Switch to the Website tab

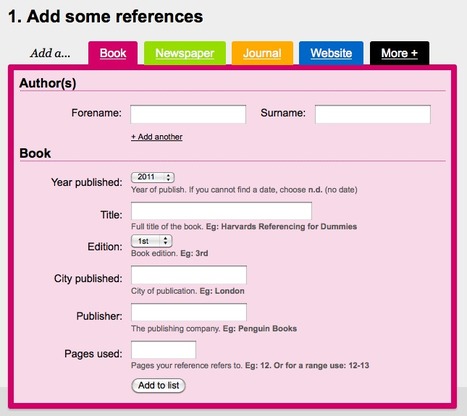331,53
